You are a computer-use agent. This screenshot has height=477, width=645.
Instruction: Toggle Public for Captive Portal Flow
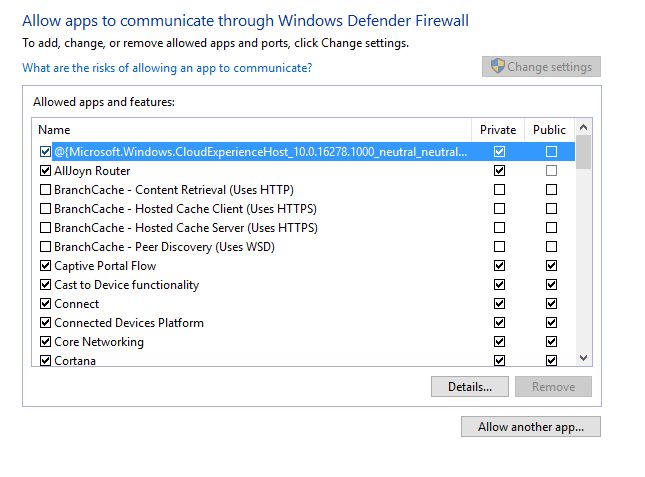click(x=551, y=266)
